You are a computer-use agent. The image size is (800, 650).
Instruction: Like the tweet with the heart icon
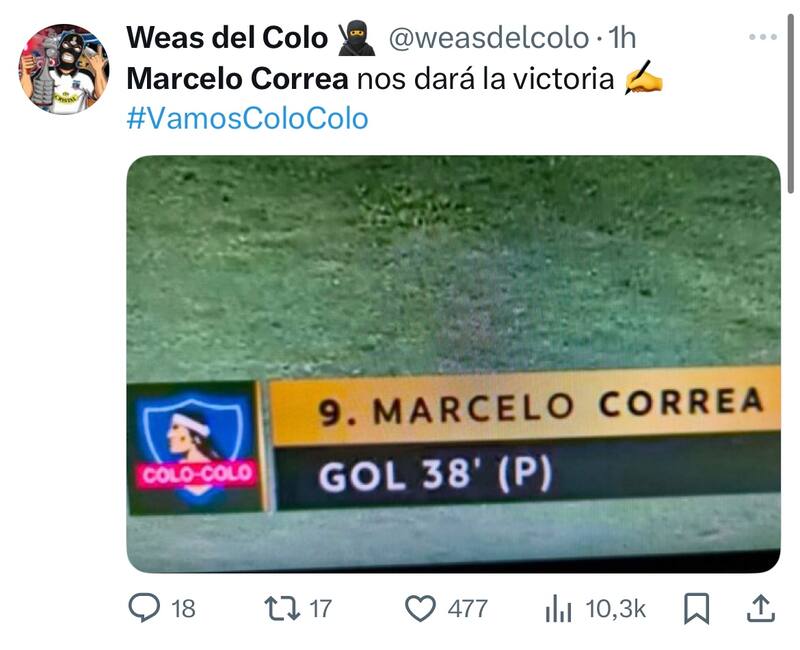pos(420,609)
